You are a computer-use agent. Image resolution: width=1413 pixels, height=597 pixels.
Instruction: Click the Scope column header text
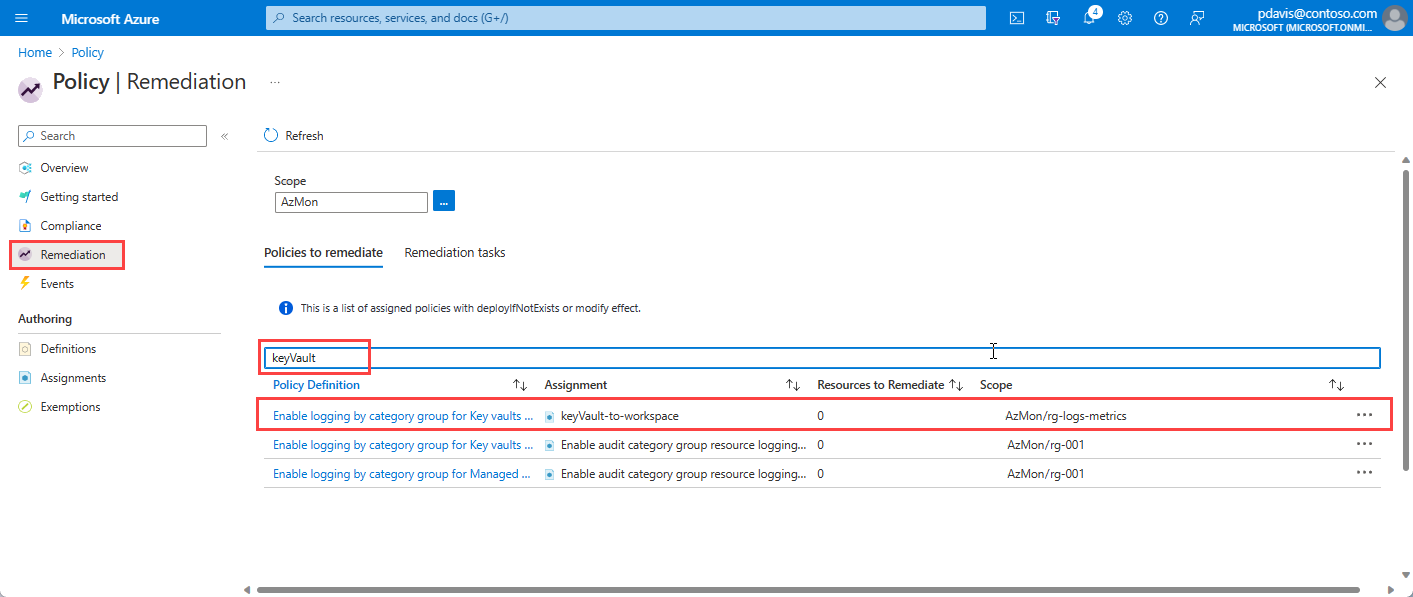click(x=996, y=385)
